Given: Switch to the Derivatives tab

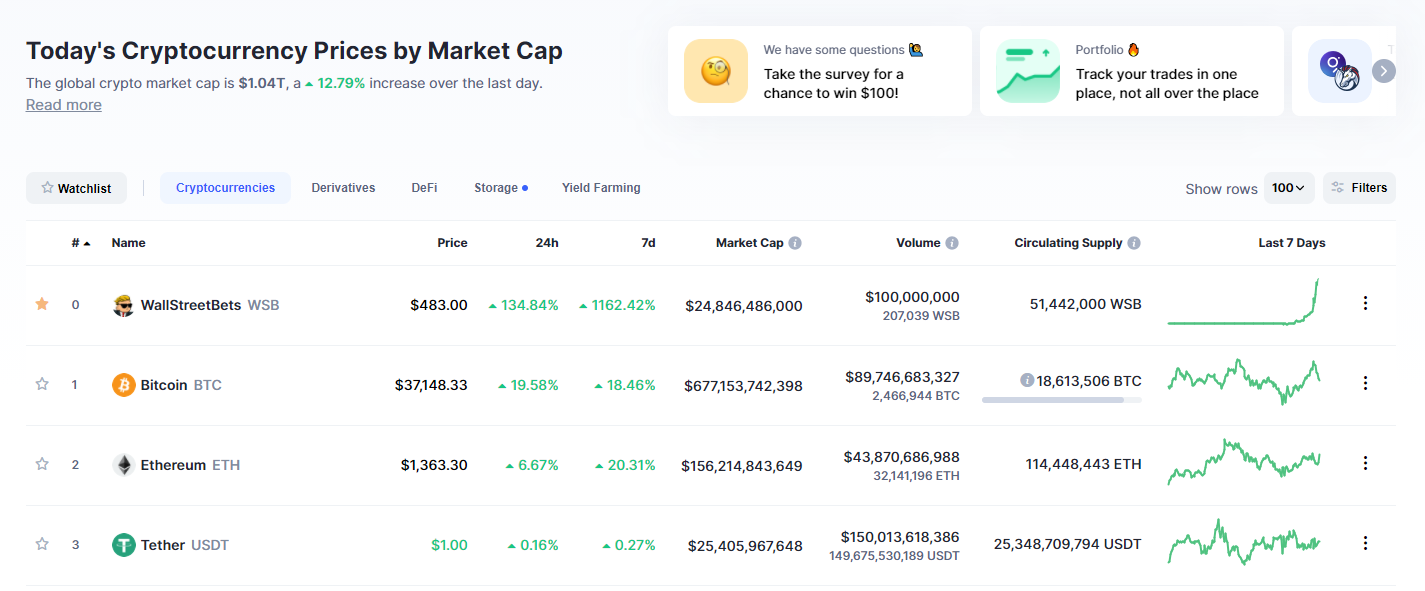Looking at the screenshot, I should (343, 188).
